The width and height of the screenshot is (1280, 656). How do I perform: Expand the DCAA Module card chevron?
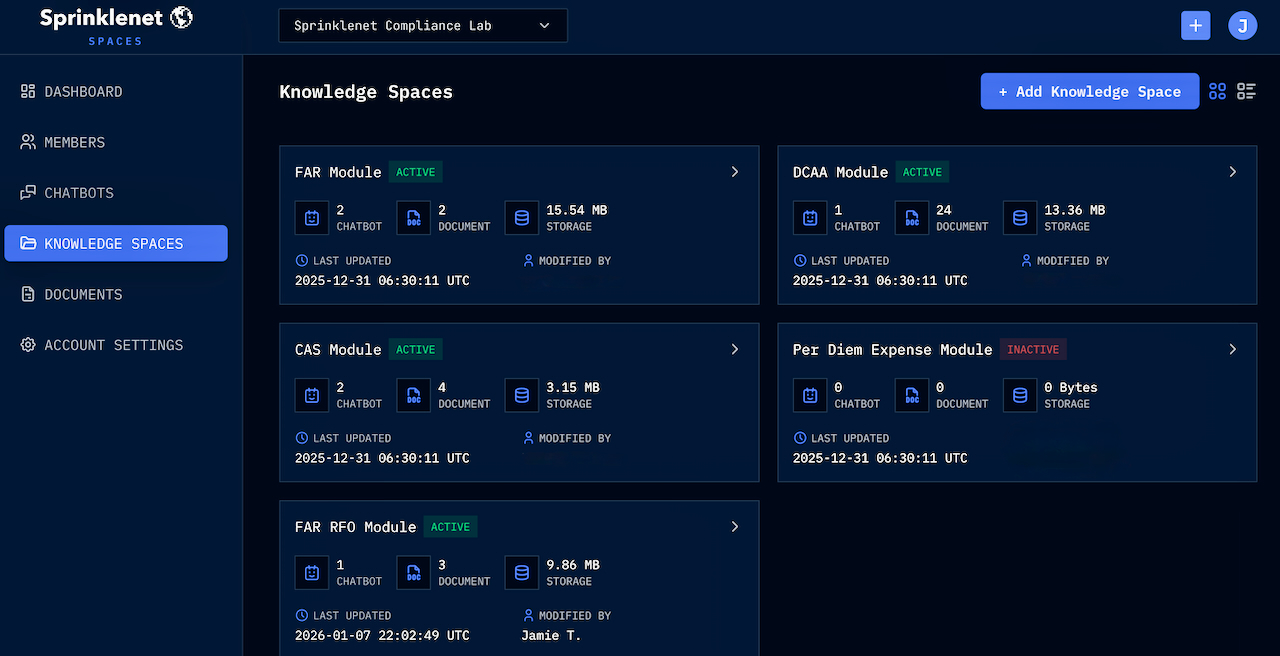(1233, 172)
